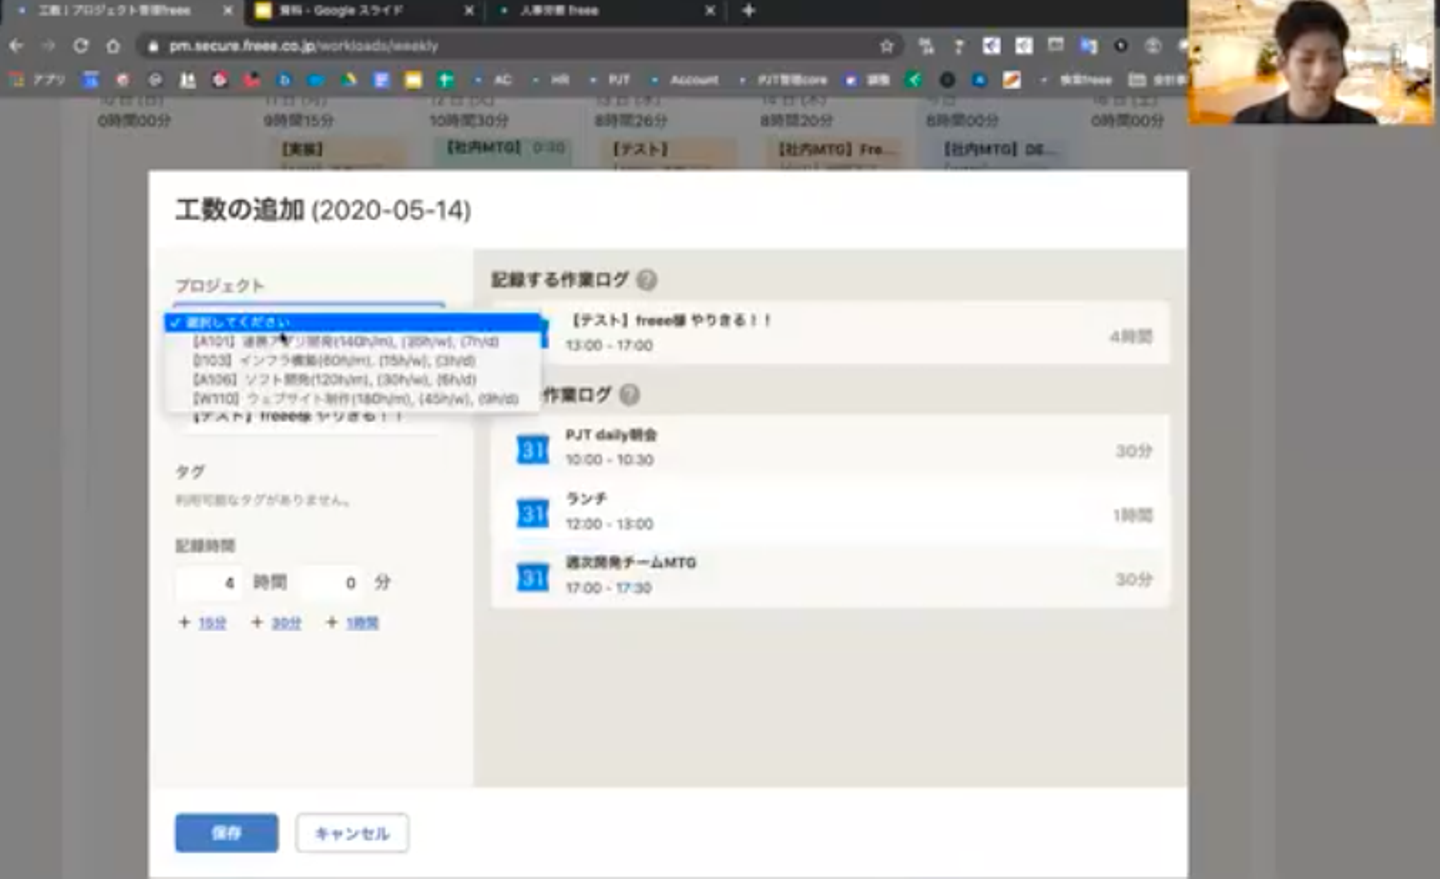
Task: Click the hours input field showing 4
Action: [209, 582]
